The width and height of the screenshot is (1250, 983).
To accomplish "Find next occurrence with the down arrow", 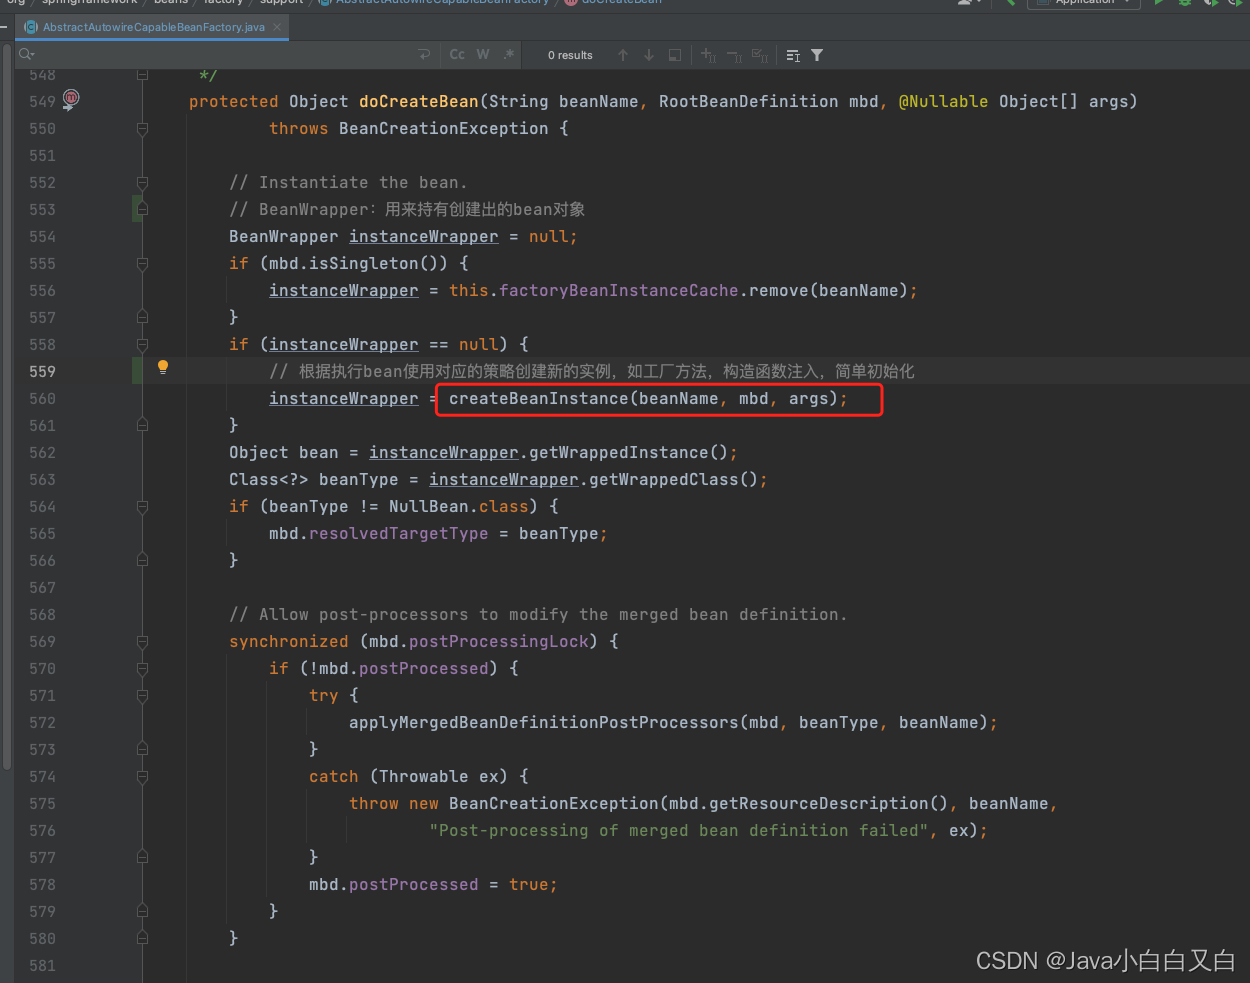I will (x=648, y=55).
